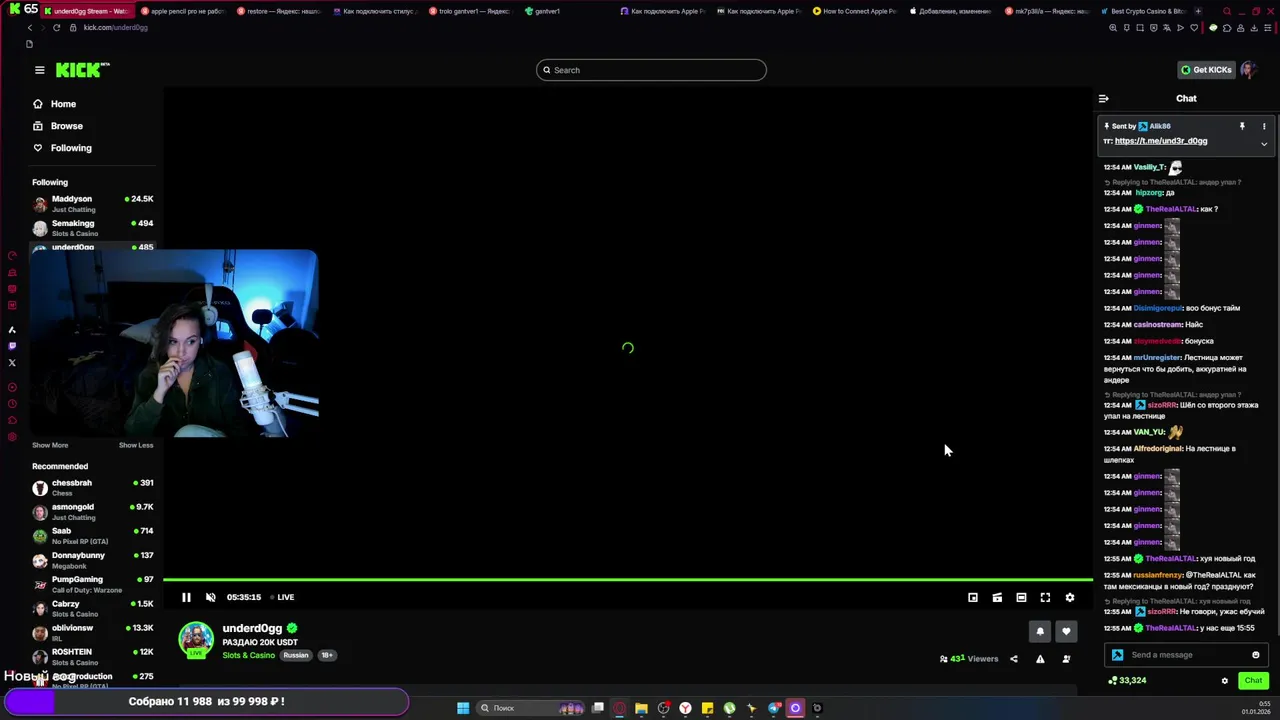Click the Windows Start button

click(463, 708)
